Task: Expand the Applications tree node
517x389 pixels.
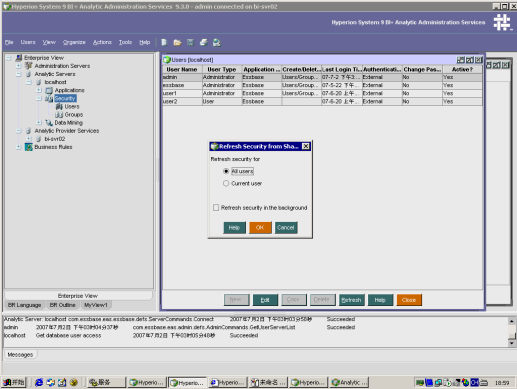Action: tap(39, 90)
